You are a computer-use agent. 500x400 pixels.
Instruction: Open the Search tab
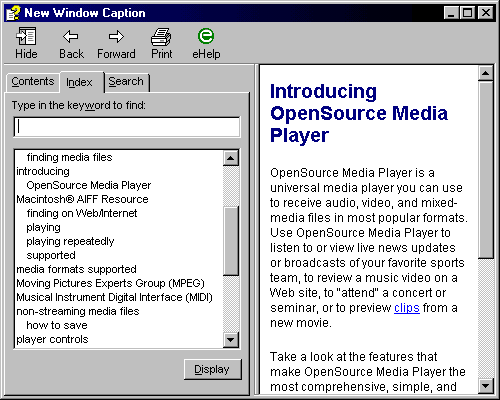pos(127,82)
